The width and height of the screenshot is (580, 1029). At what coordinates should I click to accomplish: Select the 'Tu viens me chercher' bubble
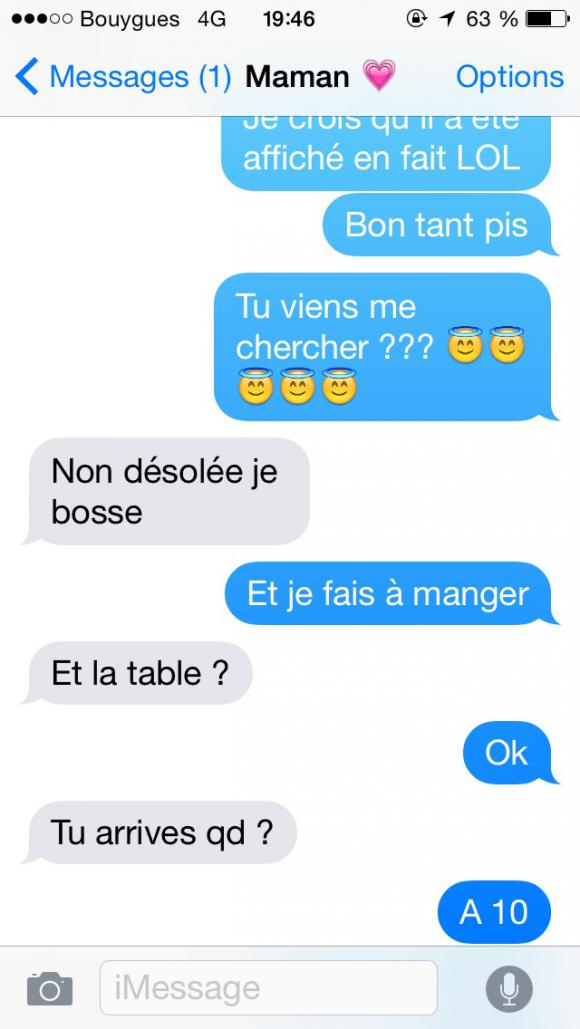386,347
